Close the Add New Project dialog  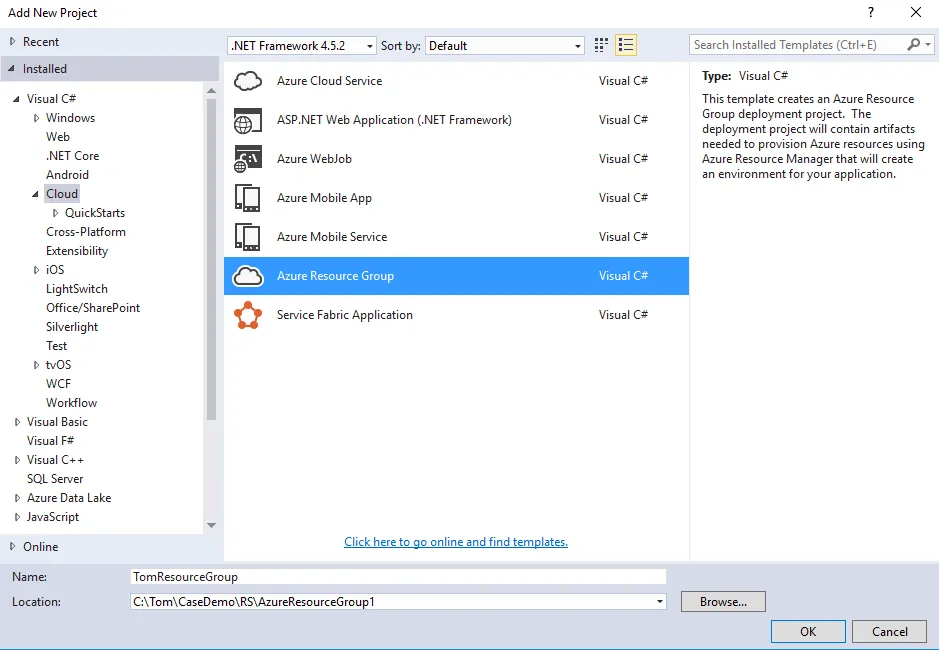[916, 13]
